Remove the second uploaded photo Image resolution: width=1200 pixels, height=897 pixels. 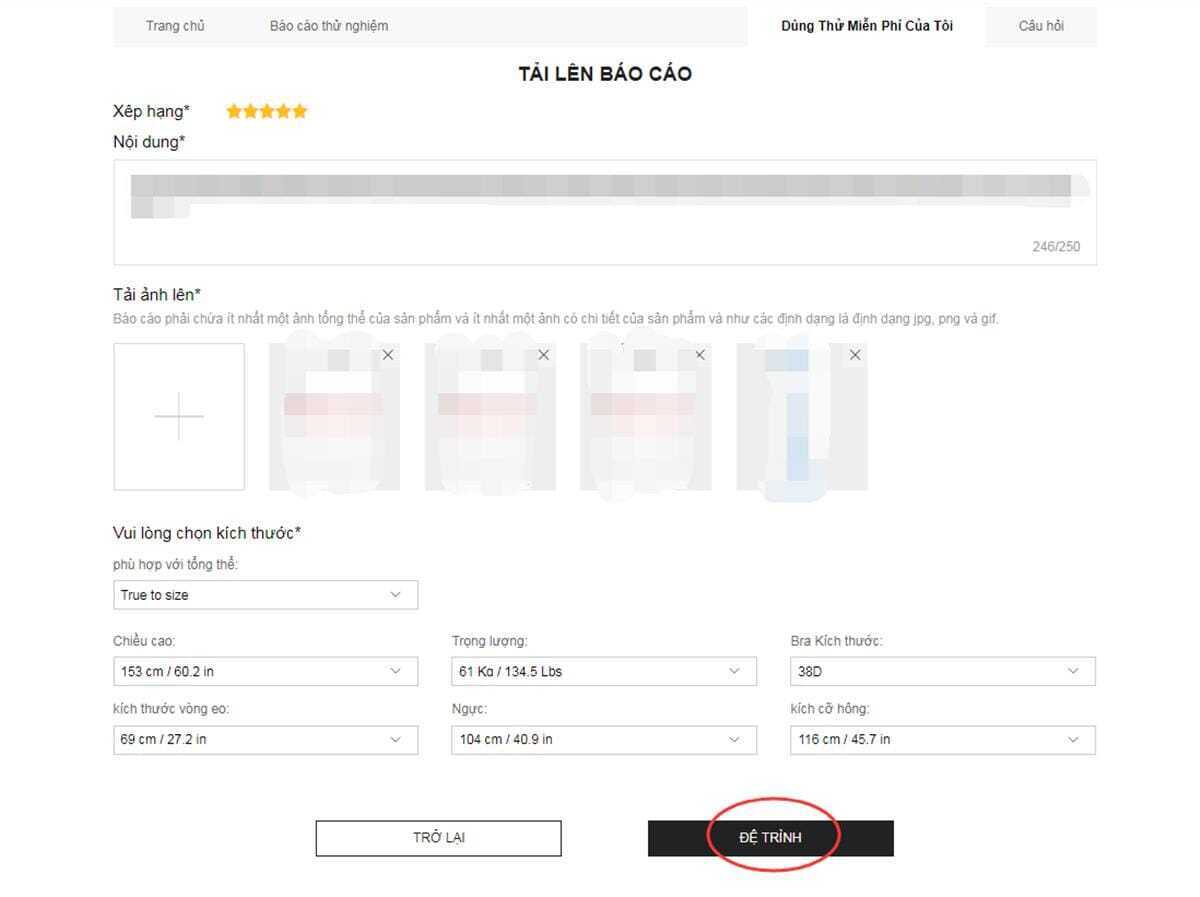tap(544, 355)
